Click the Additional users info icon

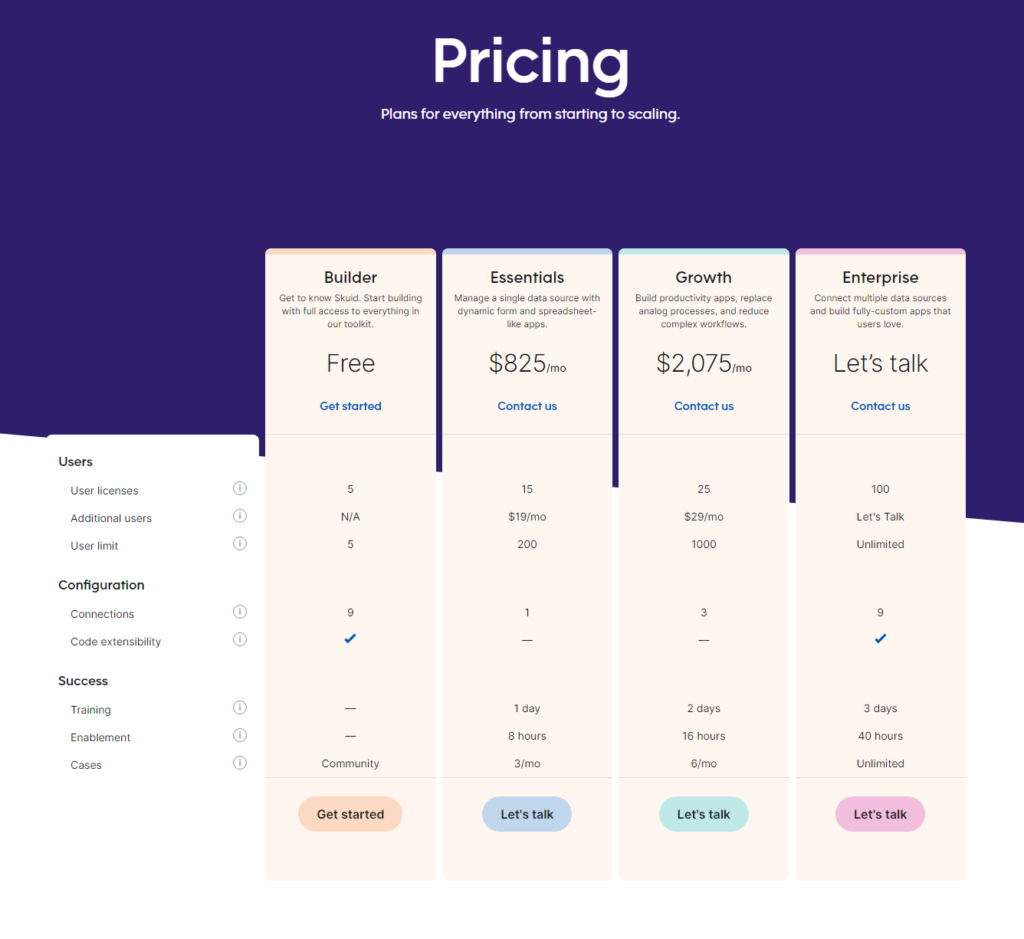tap(239, 517)
